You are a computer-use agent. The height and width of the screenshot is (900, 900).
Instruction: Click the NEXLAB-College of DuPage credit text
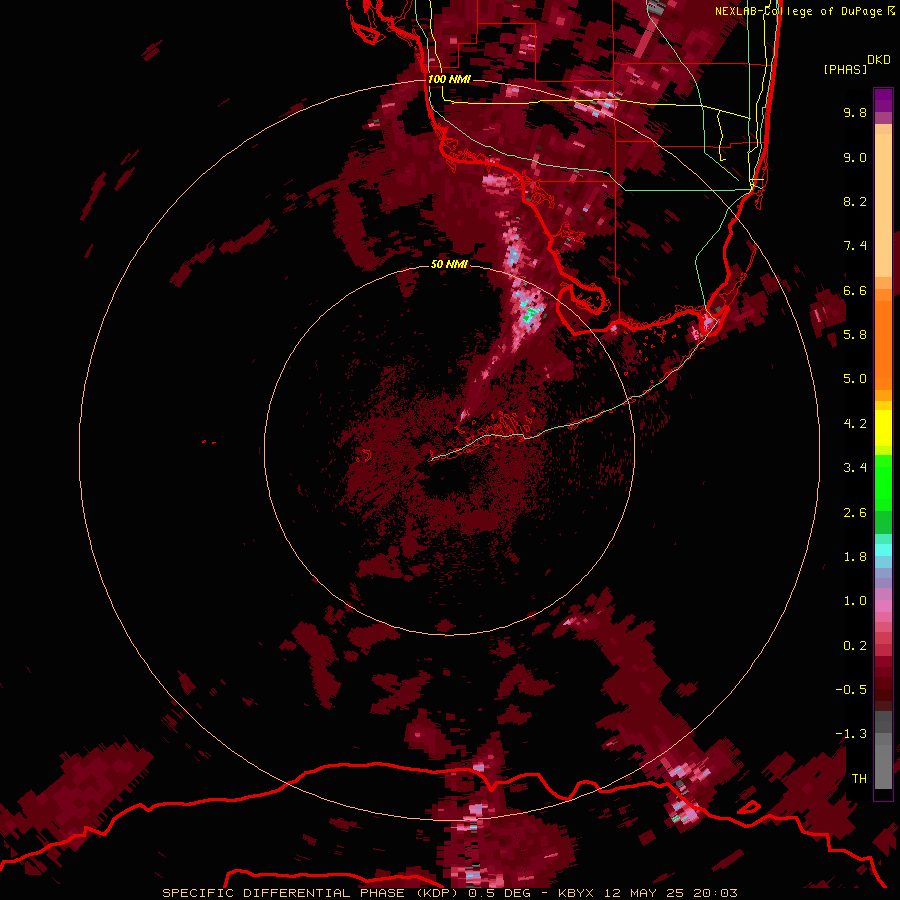(798, 11)
